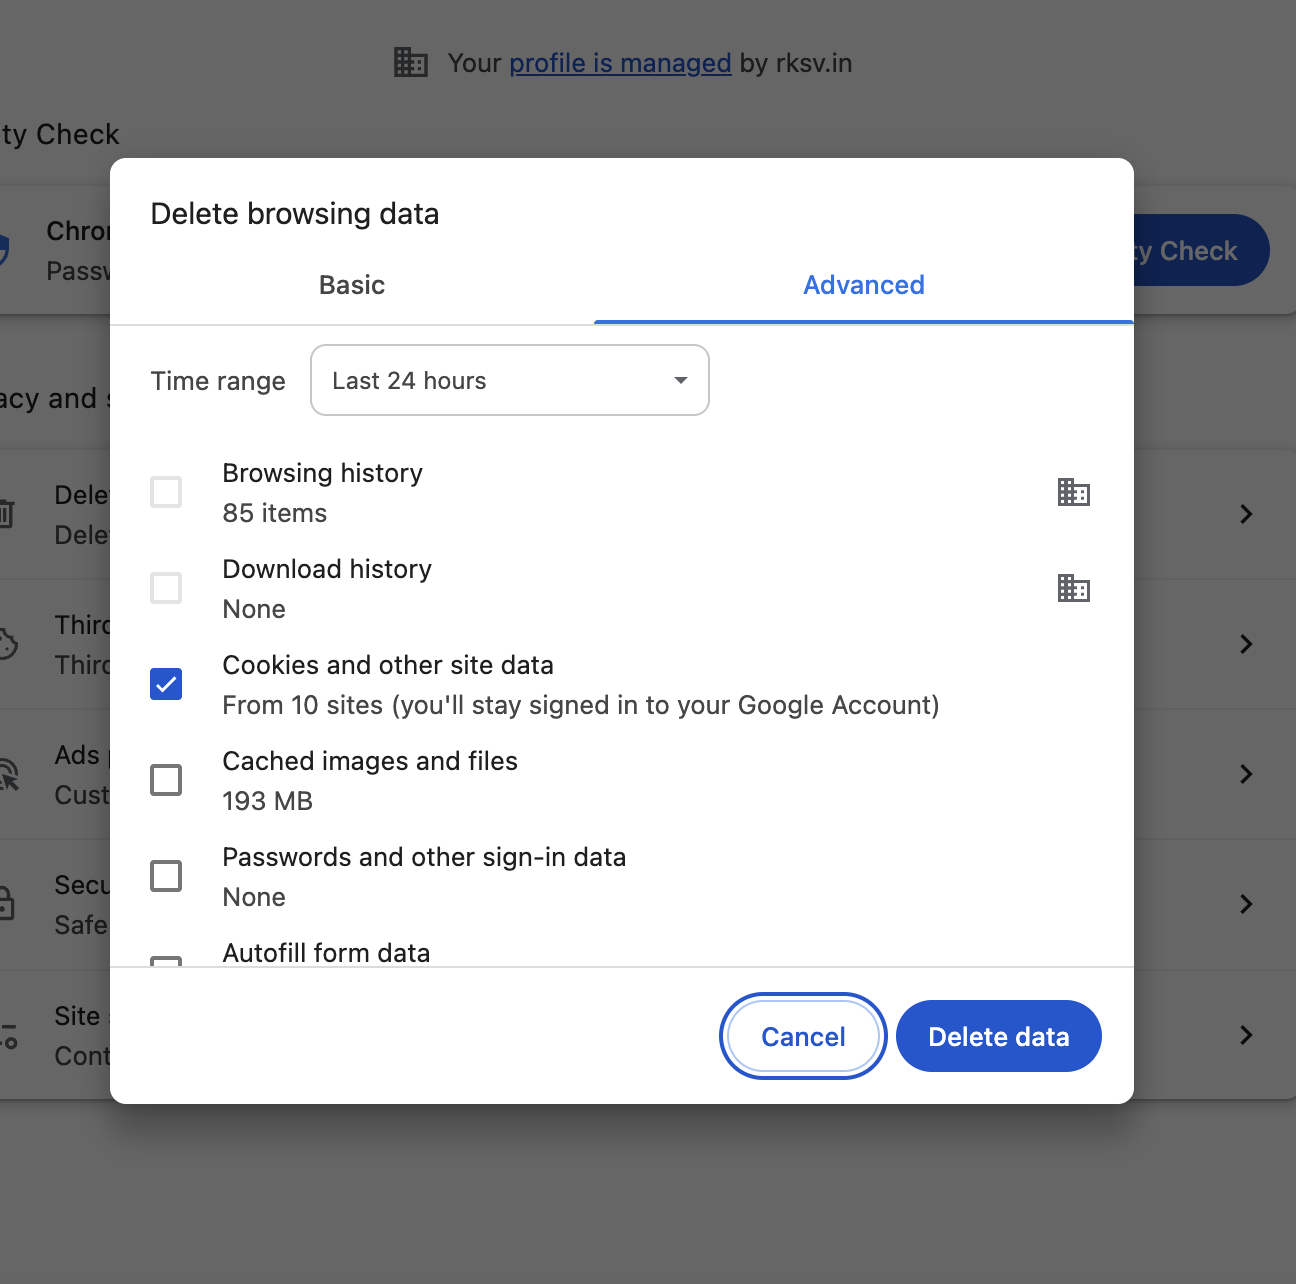The height and width of the screenshot is (1284, 1296).
Task: Toggle the Autofill form data checkbox
Action: tap(166, 961)
